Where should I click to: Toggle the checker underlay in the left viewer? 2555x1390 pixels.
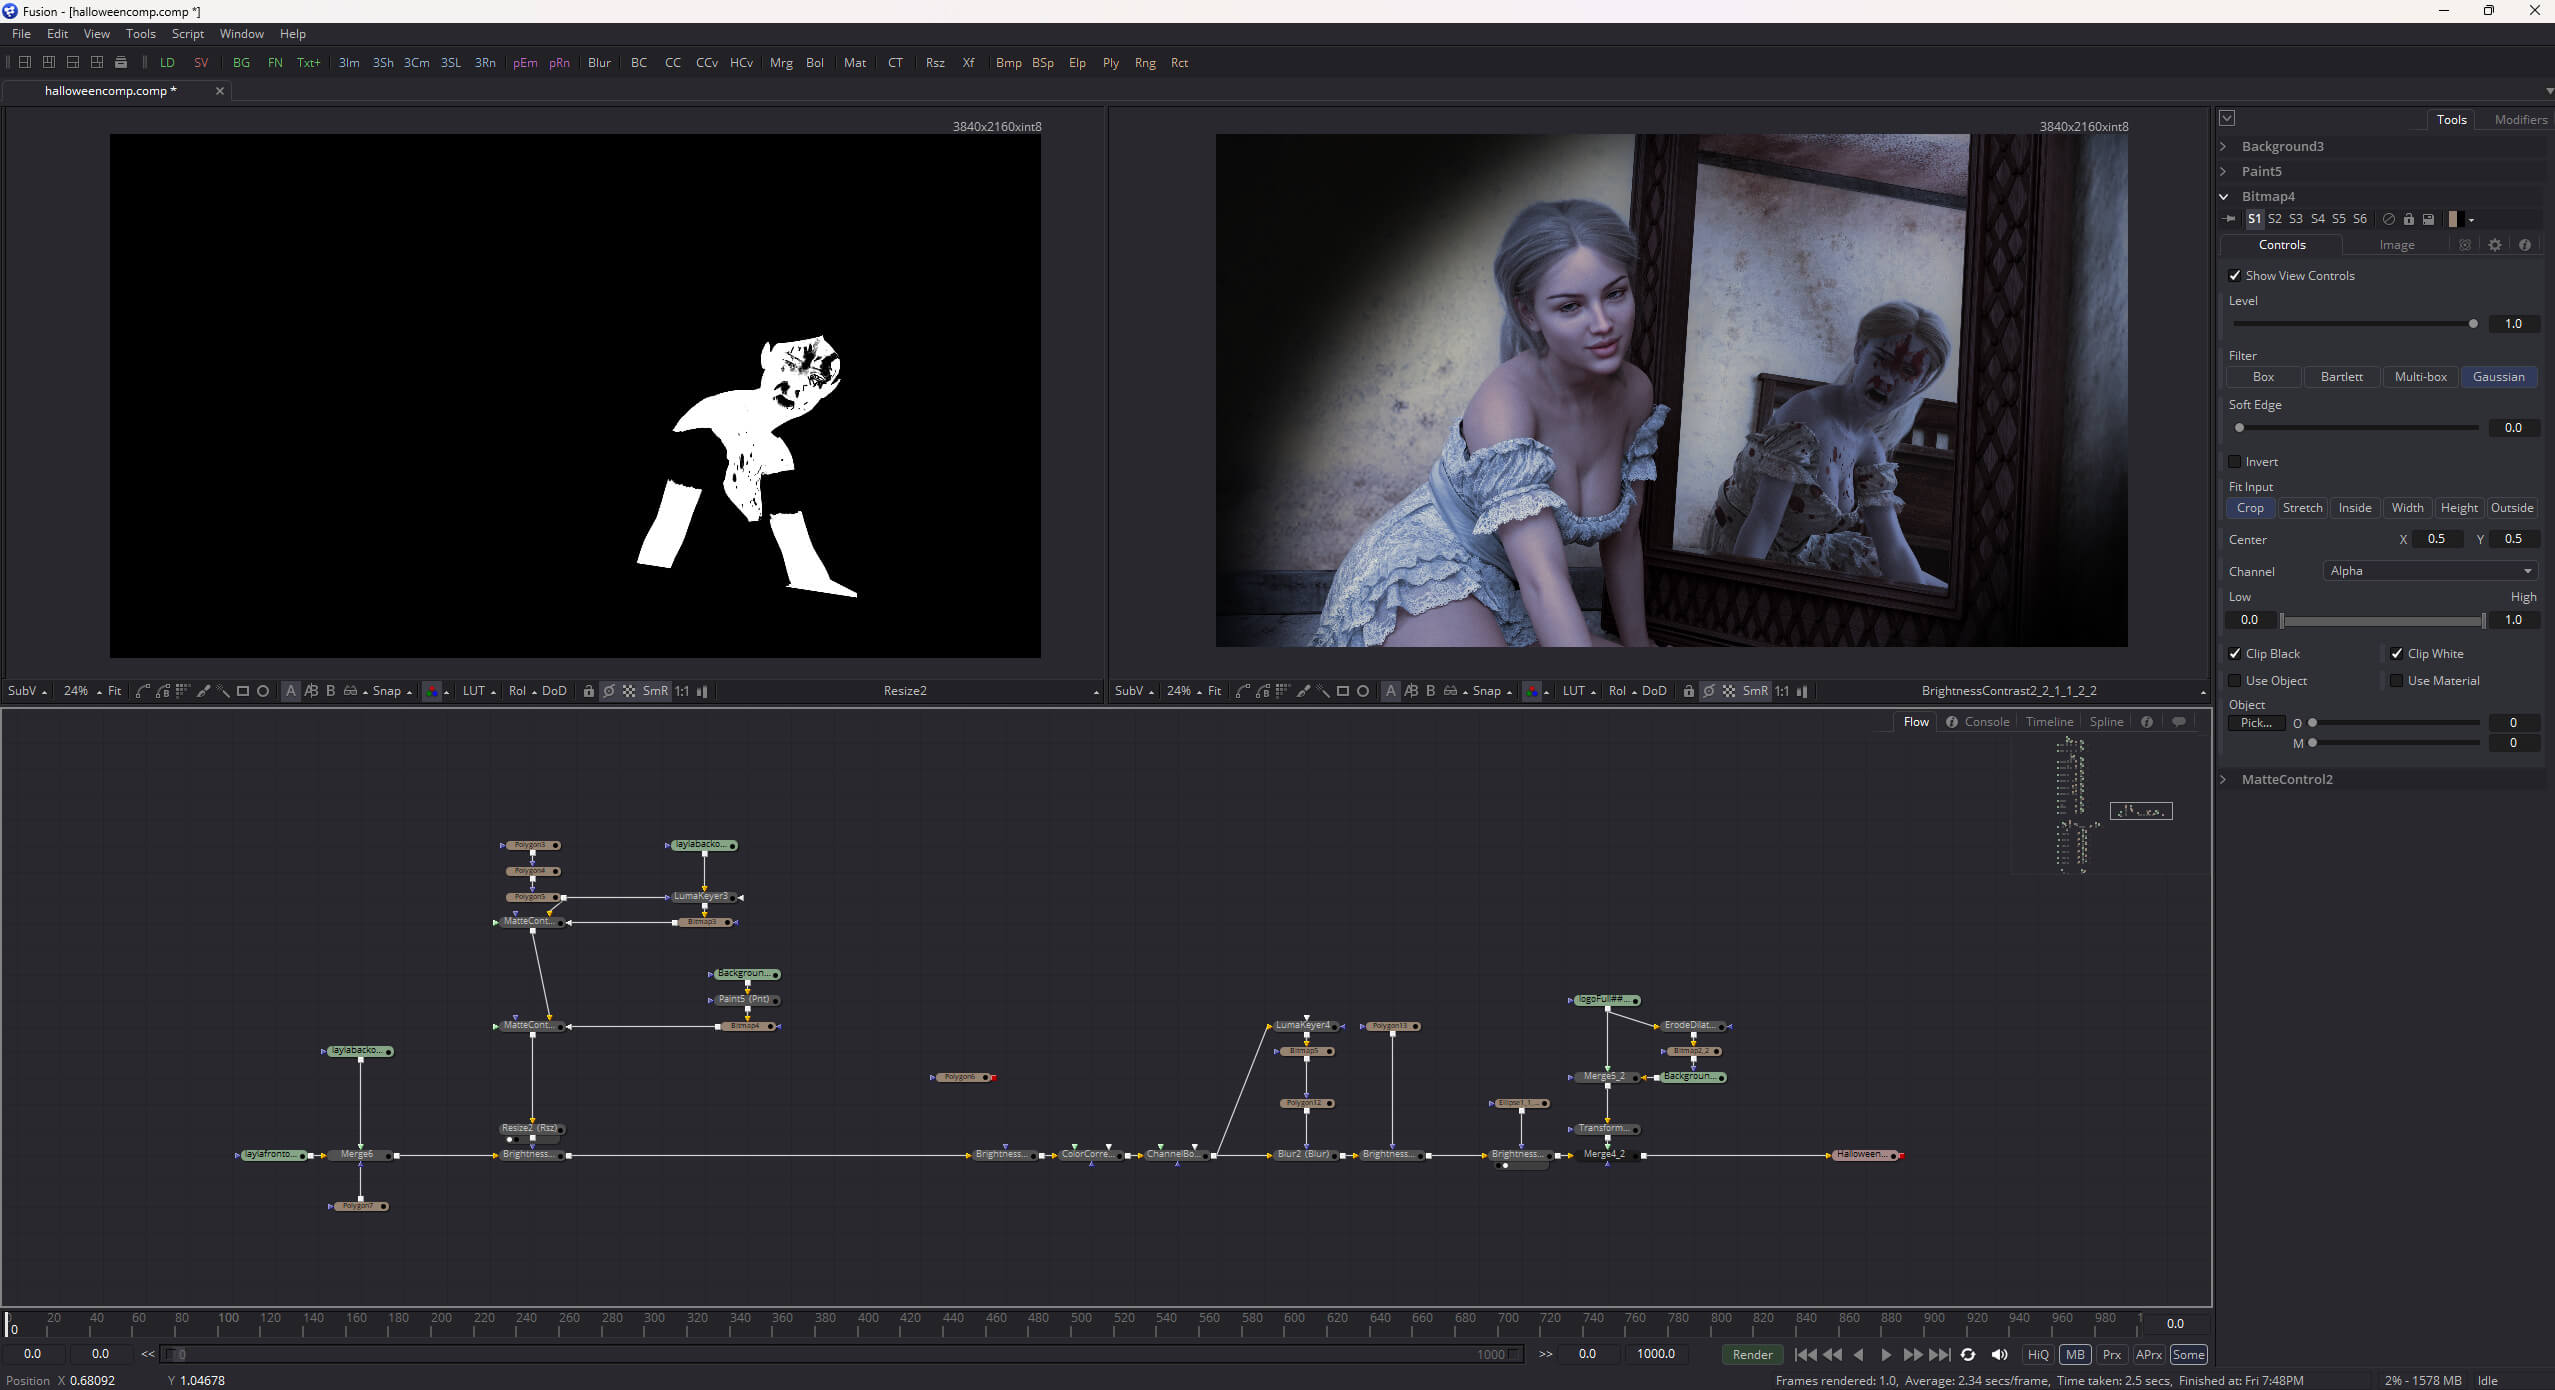[629, 691]
